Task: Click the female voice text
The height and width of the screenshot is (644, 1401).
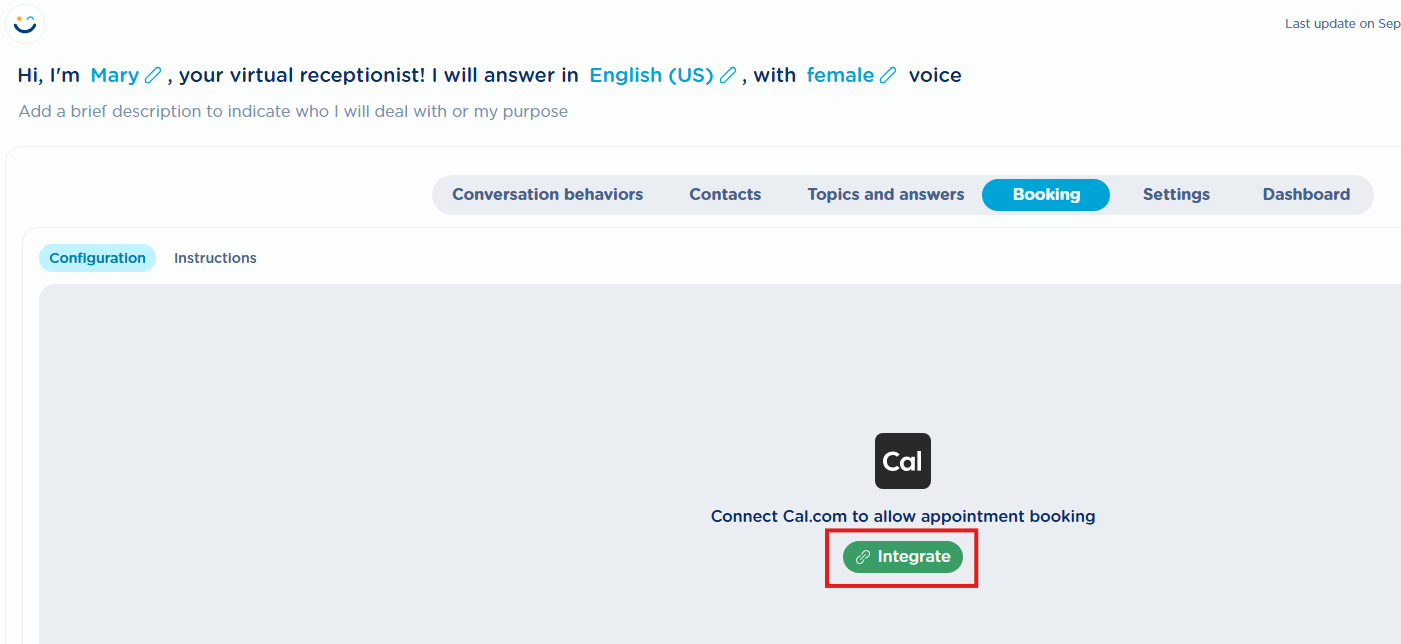Action: 840,75
